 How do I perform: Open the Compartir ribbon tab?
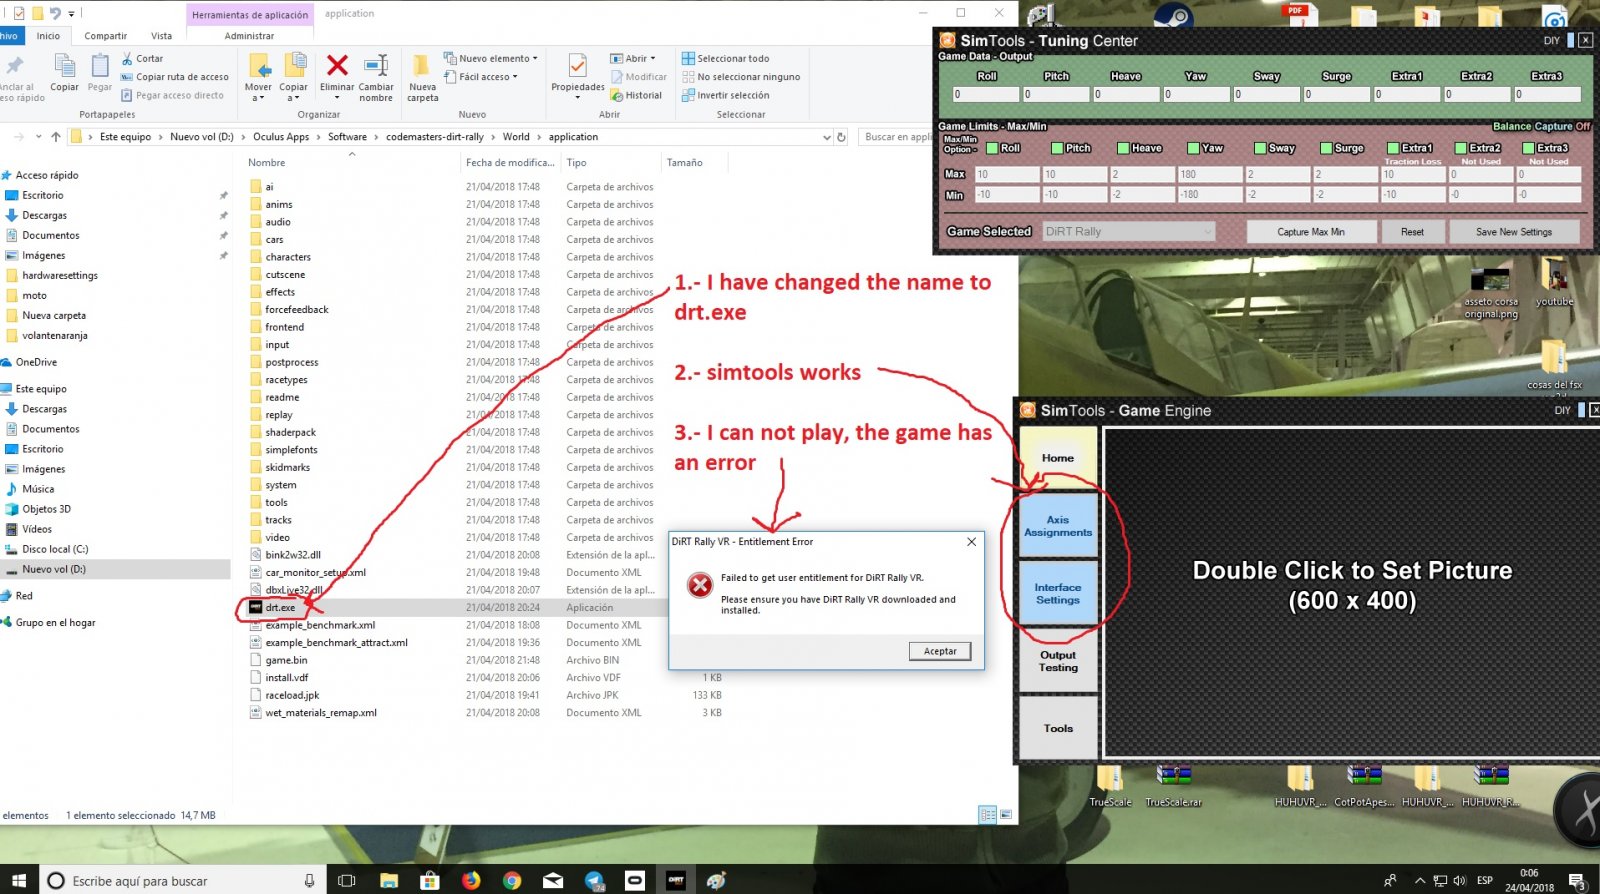[106, 36]
